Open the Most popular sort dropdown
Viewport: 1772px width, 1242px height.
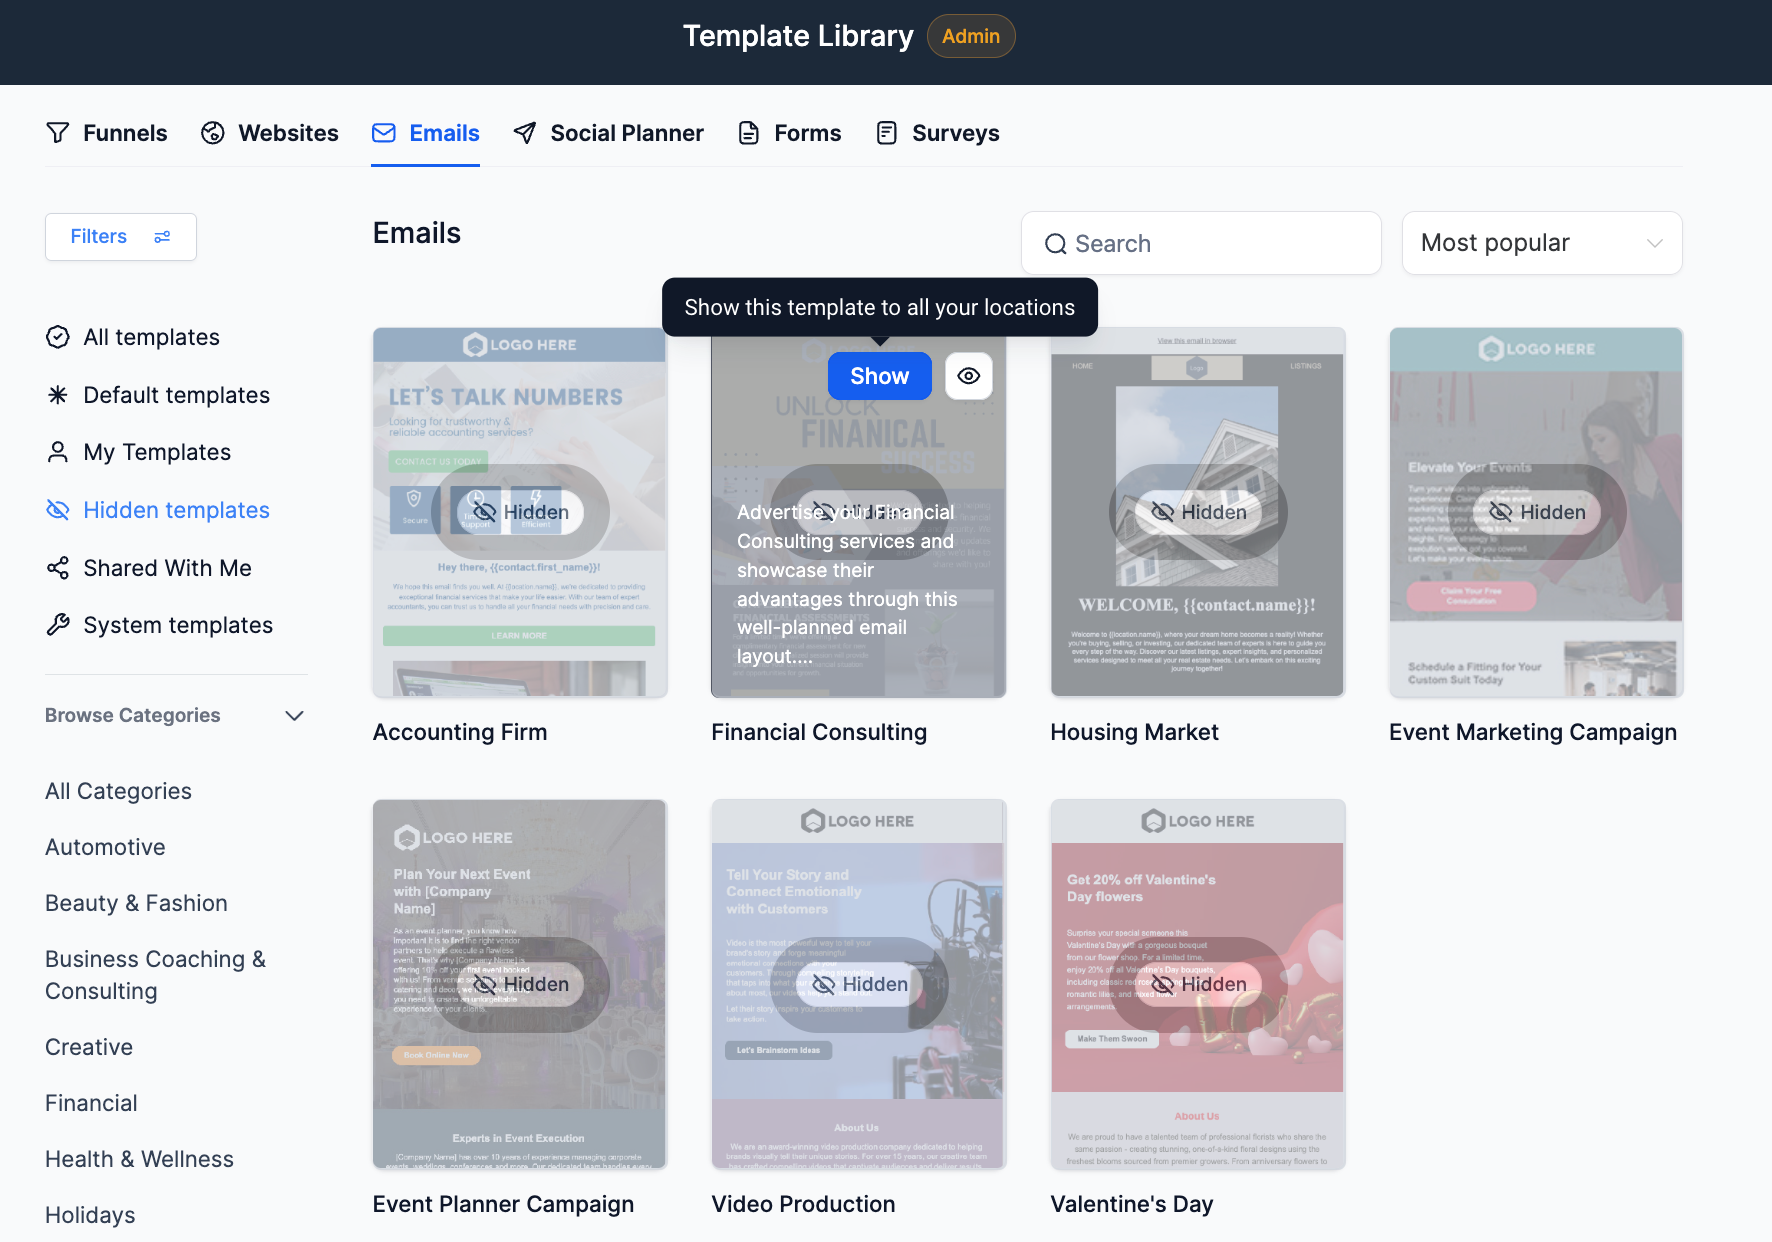pos(1542,243)
